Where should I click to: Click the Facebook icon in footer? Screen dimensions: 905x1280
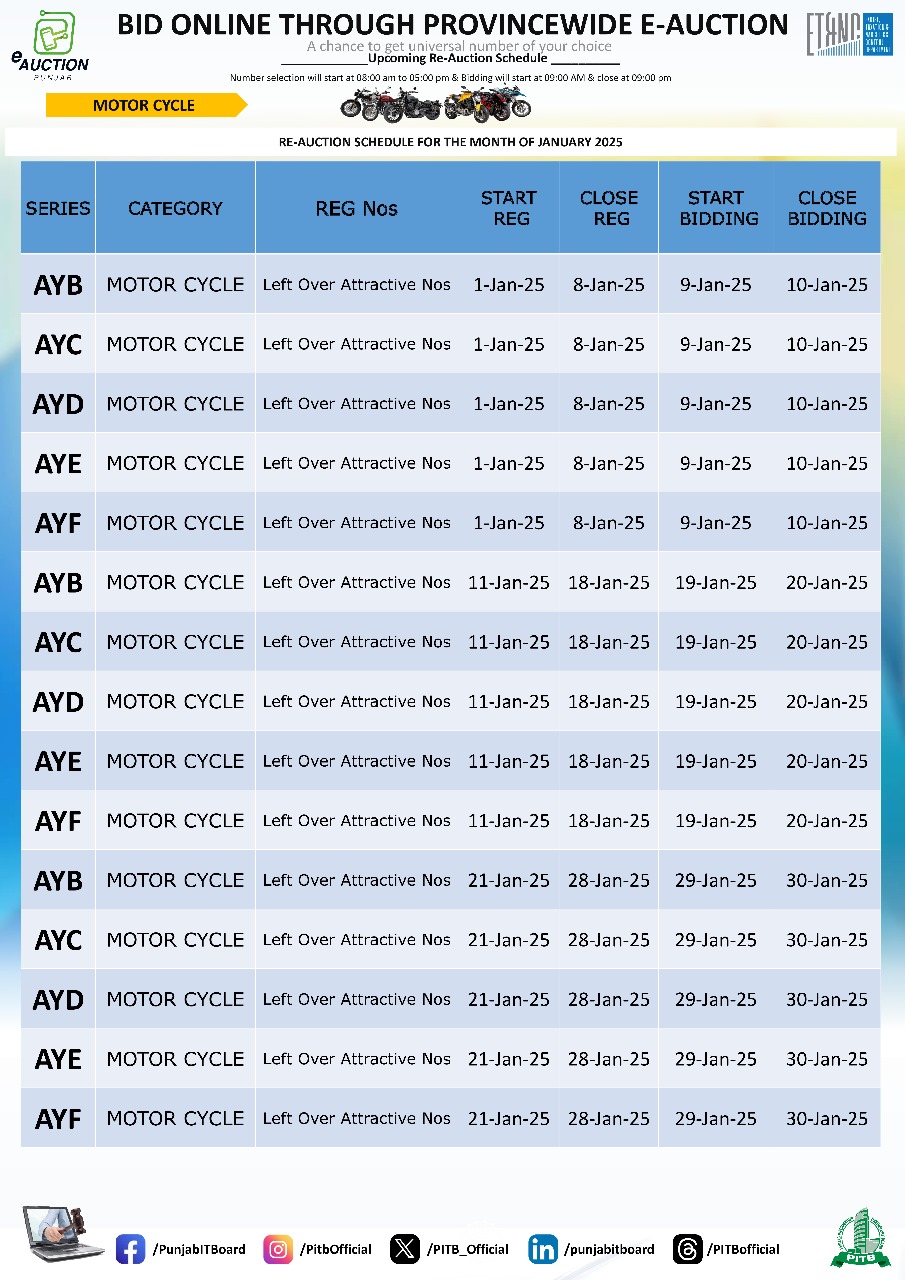130,1249
